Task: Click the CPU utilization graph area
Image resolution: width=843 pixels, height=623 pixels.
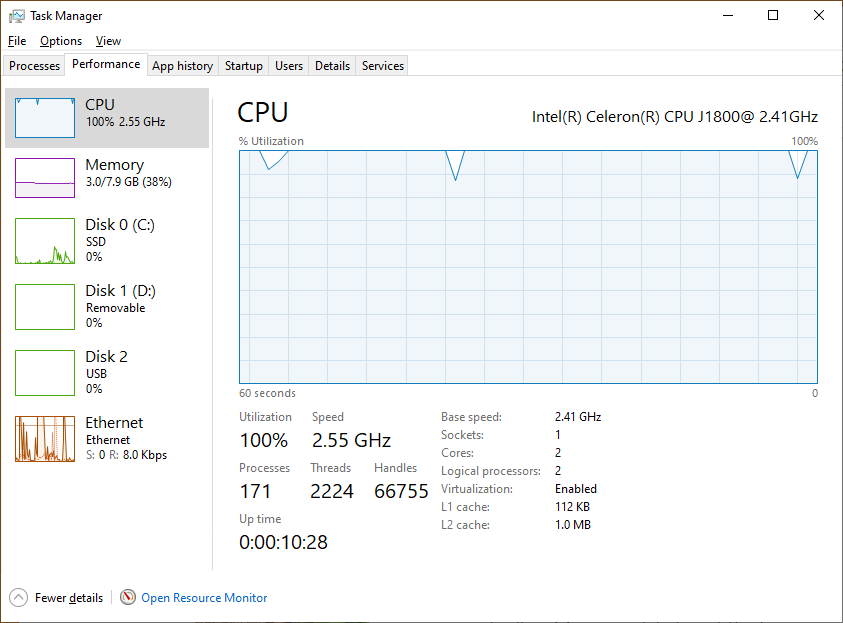Action: [528, 267]
